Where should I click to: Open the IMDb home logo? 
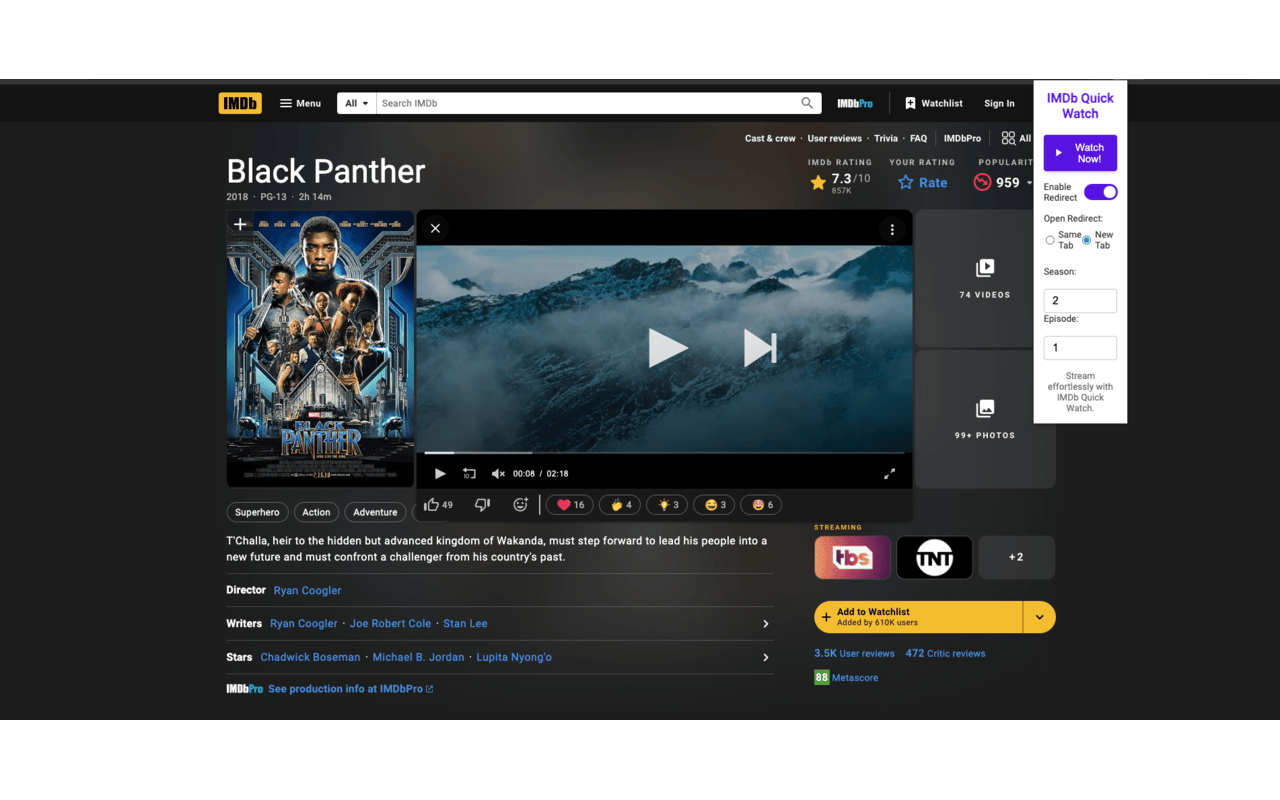(x=240, y=103)
